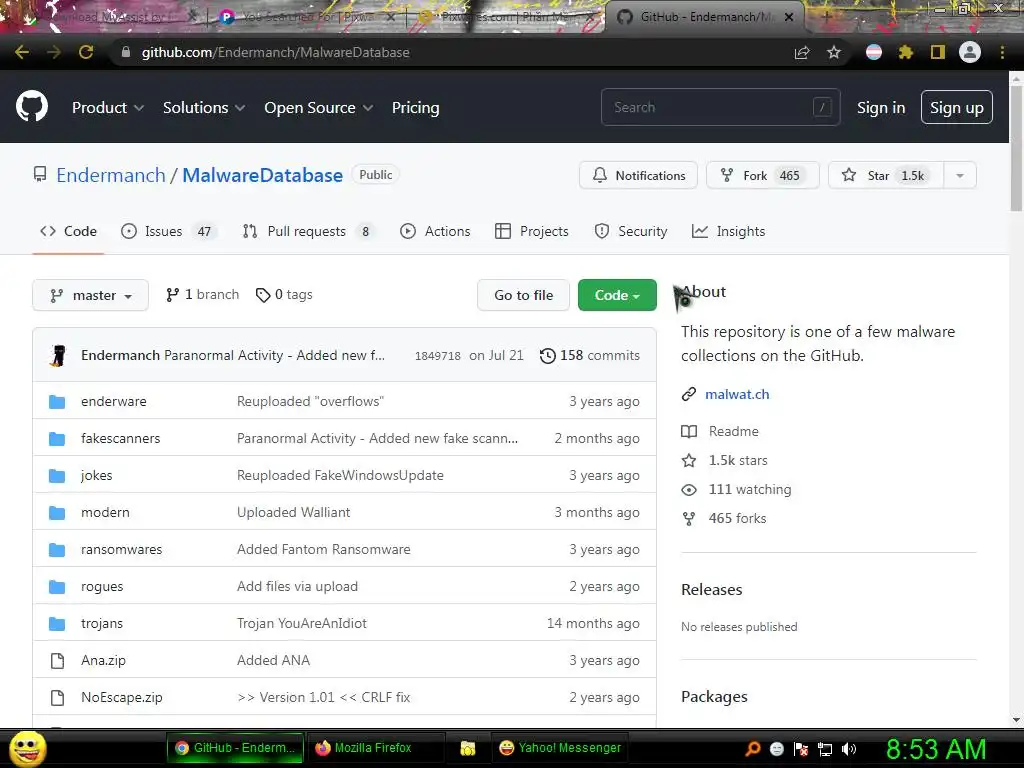Switch to Mozilla Firefox taskbar item
The height and width of the screenshot is (768, 1024).
(376, 748)
